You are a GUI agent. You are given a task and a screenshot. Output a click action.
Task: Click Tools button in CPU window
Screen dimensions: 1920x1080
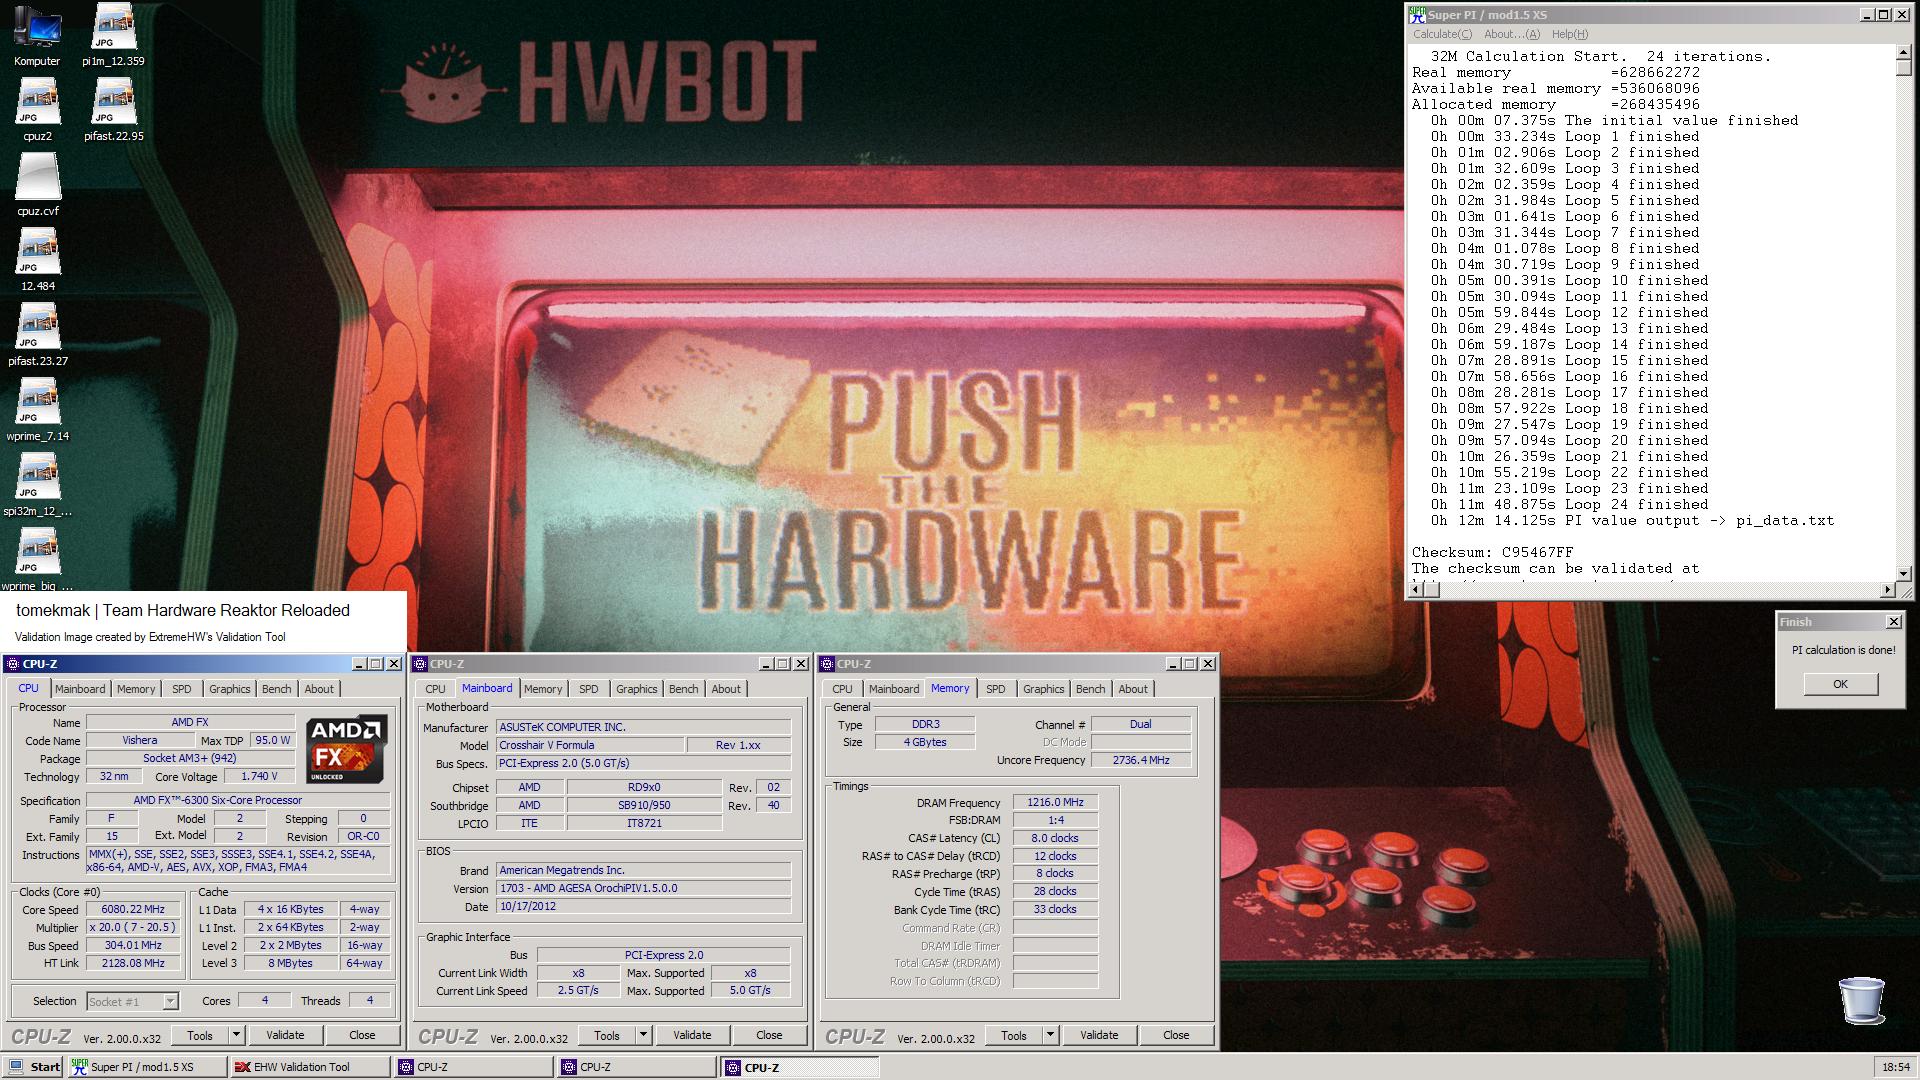[x=200, y=1035]
